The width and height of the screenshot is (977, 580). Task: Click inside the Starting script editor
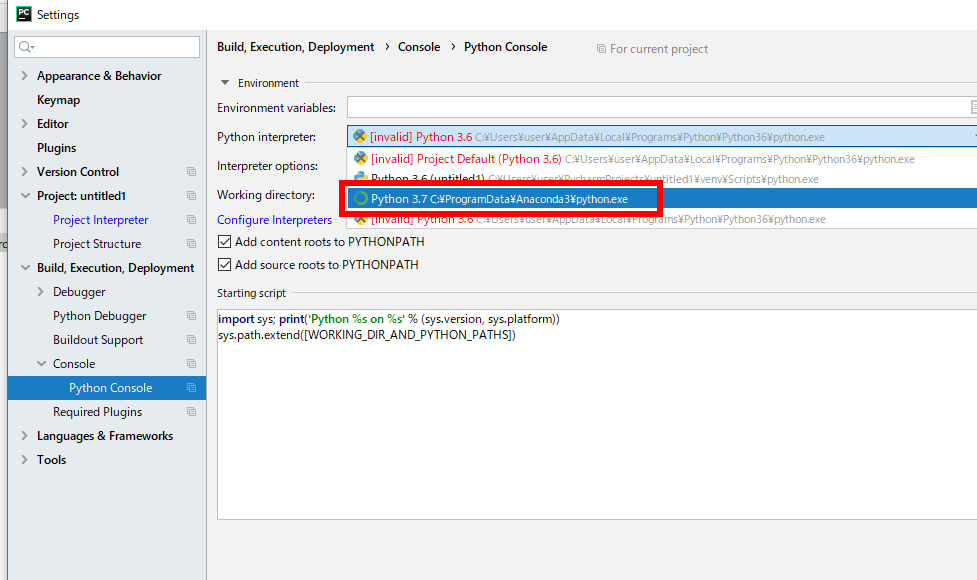point(597,414)
